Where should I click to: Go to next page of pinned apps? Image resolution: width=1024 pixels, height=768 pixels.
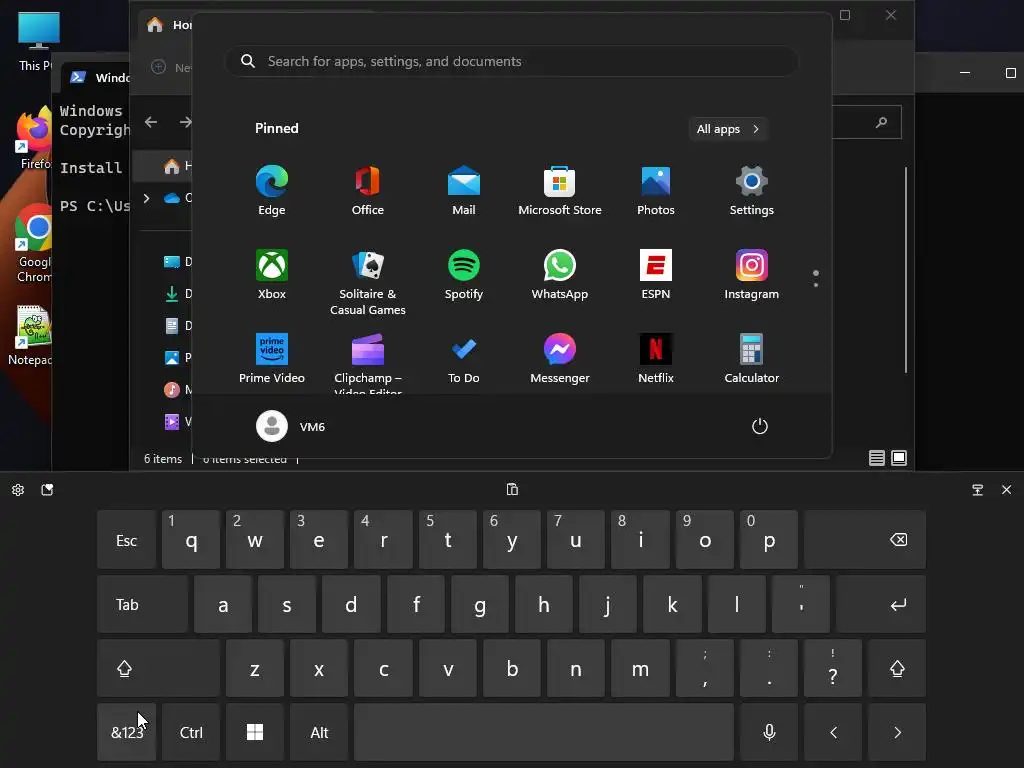816,285
